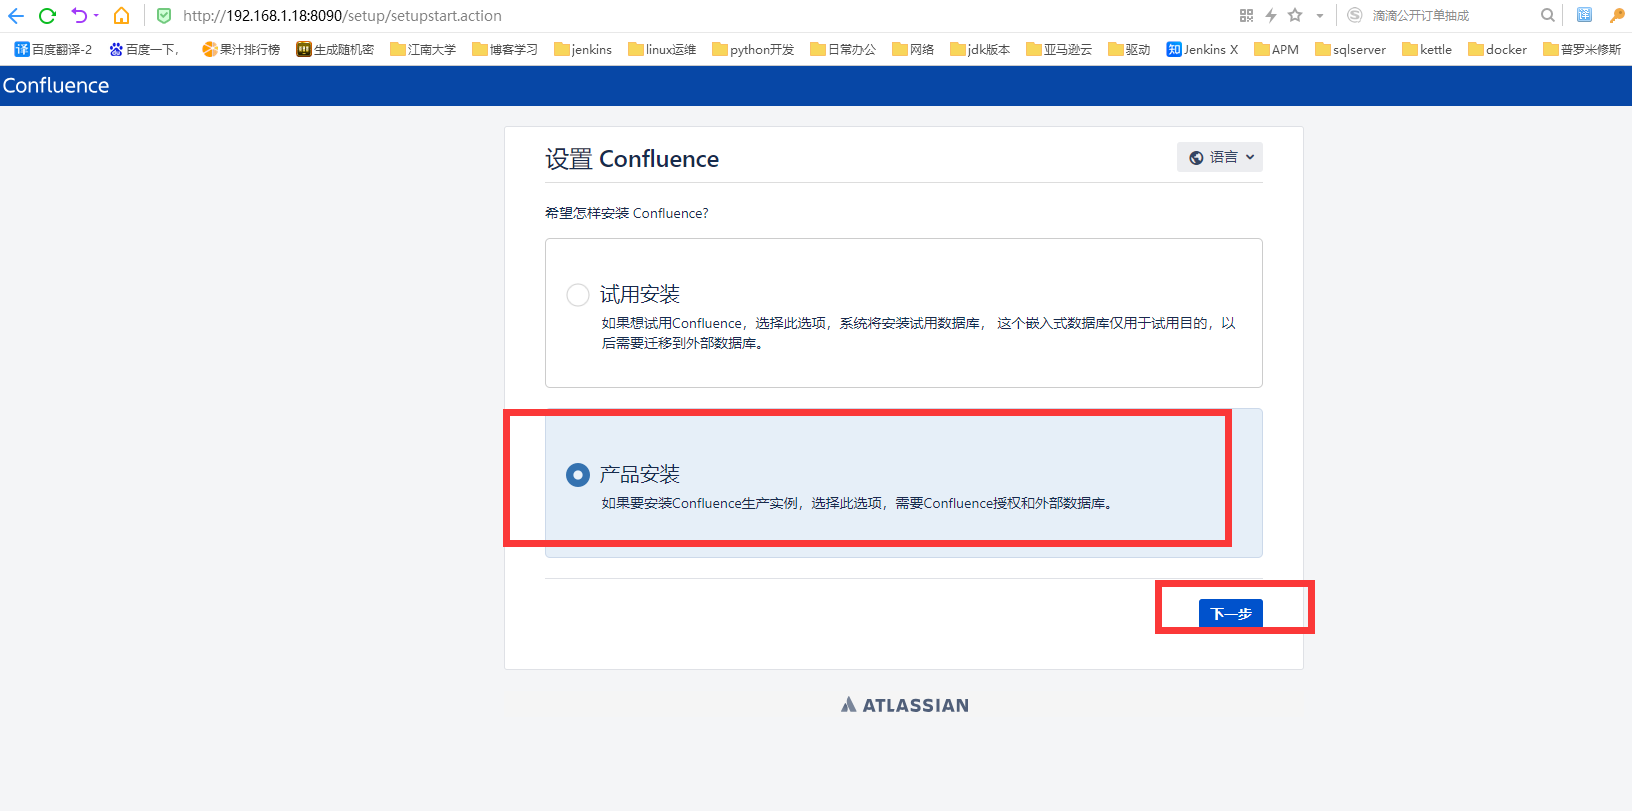1632x811 pixels.
Task: Open the 日常办公 bookmark folder
Action: click(843, 49)
